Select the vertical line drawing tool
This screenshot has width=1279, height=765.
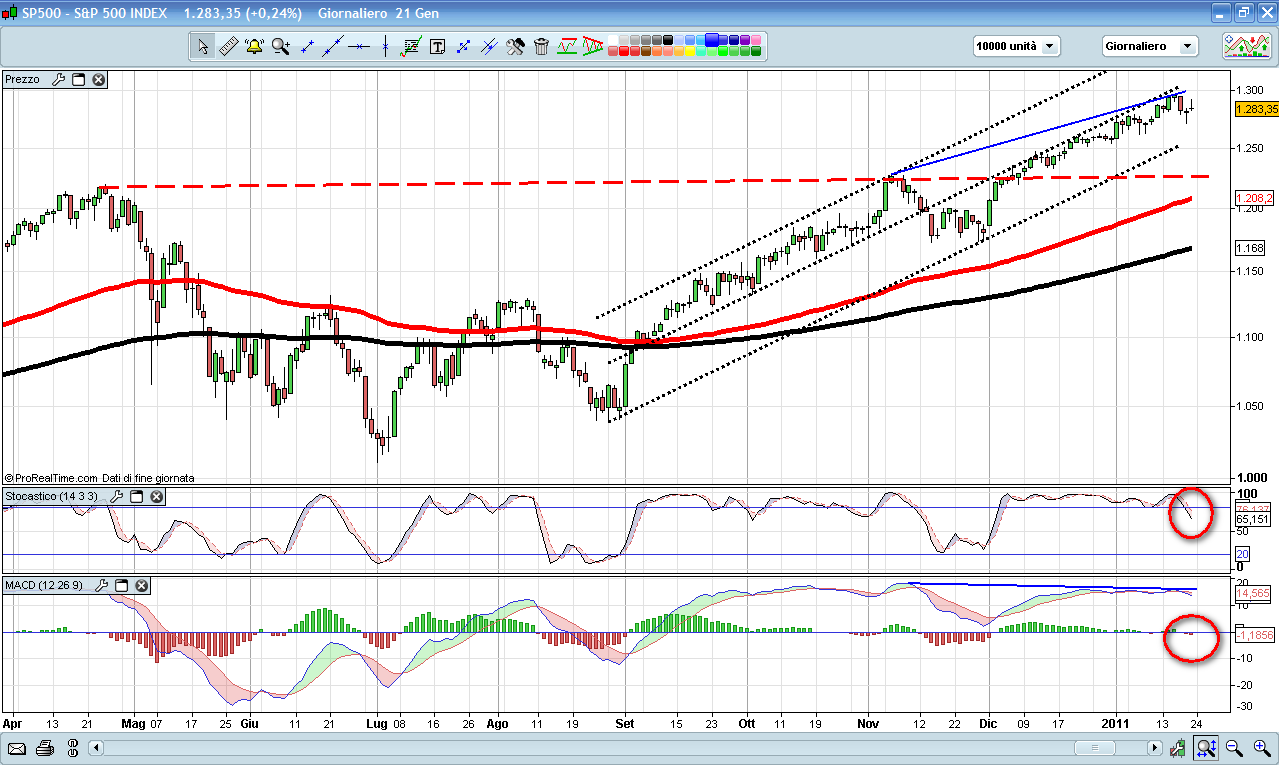(385, 46)
